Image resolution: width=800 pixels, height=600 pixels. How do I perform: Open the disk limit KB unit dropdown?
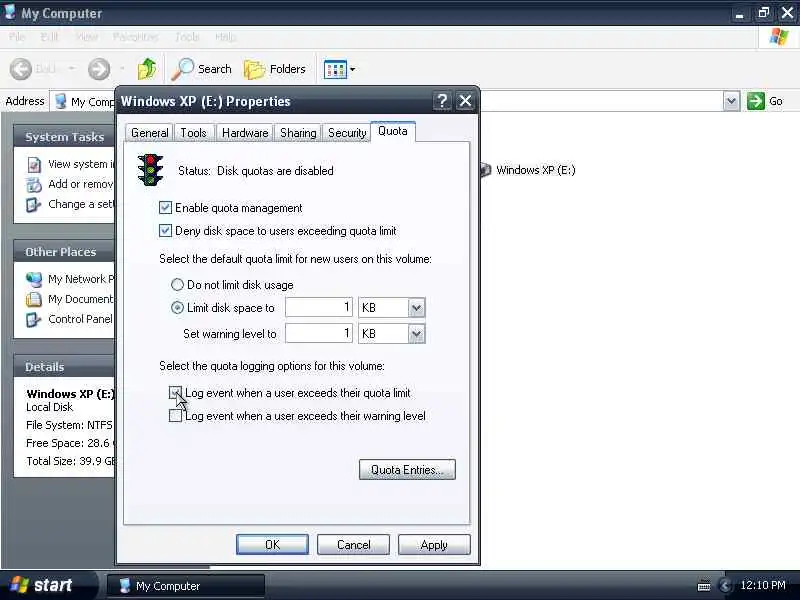click(416, 308)
